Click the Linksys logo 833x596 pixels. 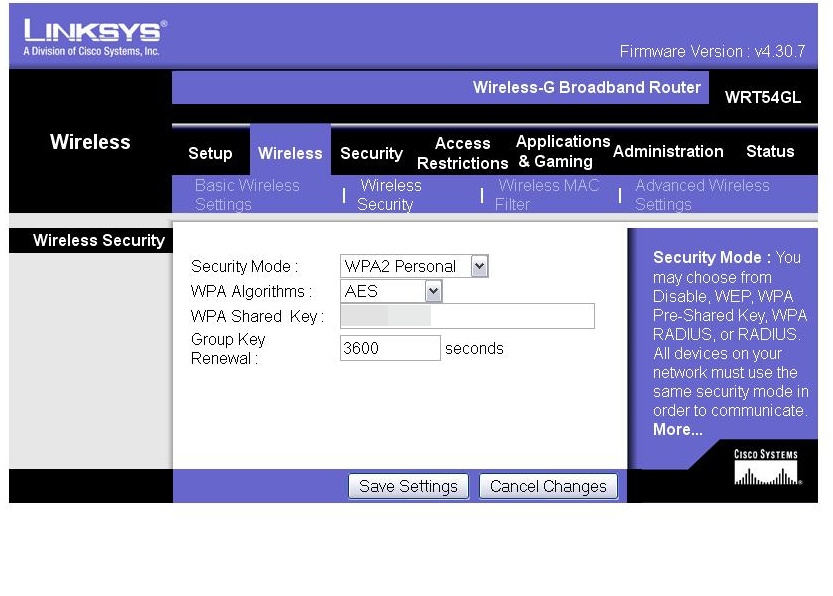click(x=95, y=37)
